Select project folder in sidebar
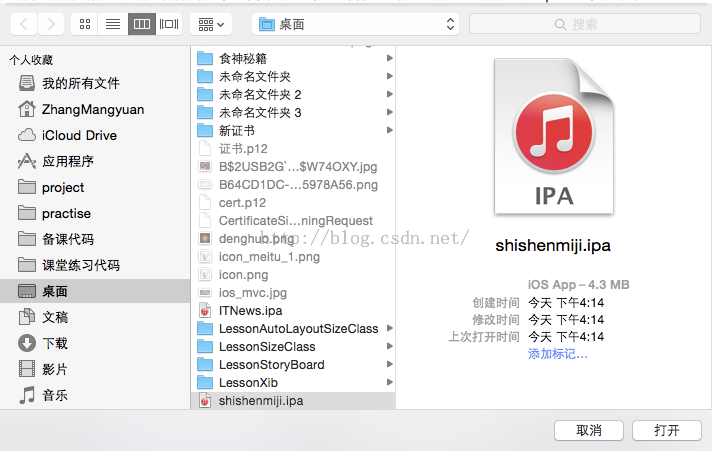713x453 pixels. click(95, 187)
